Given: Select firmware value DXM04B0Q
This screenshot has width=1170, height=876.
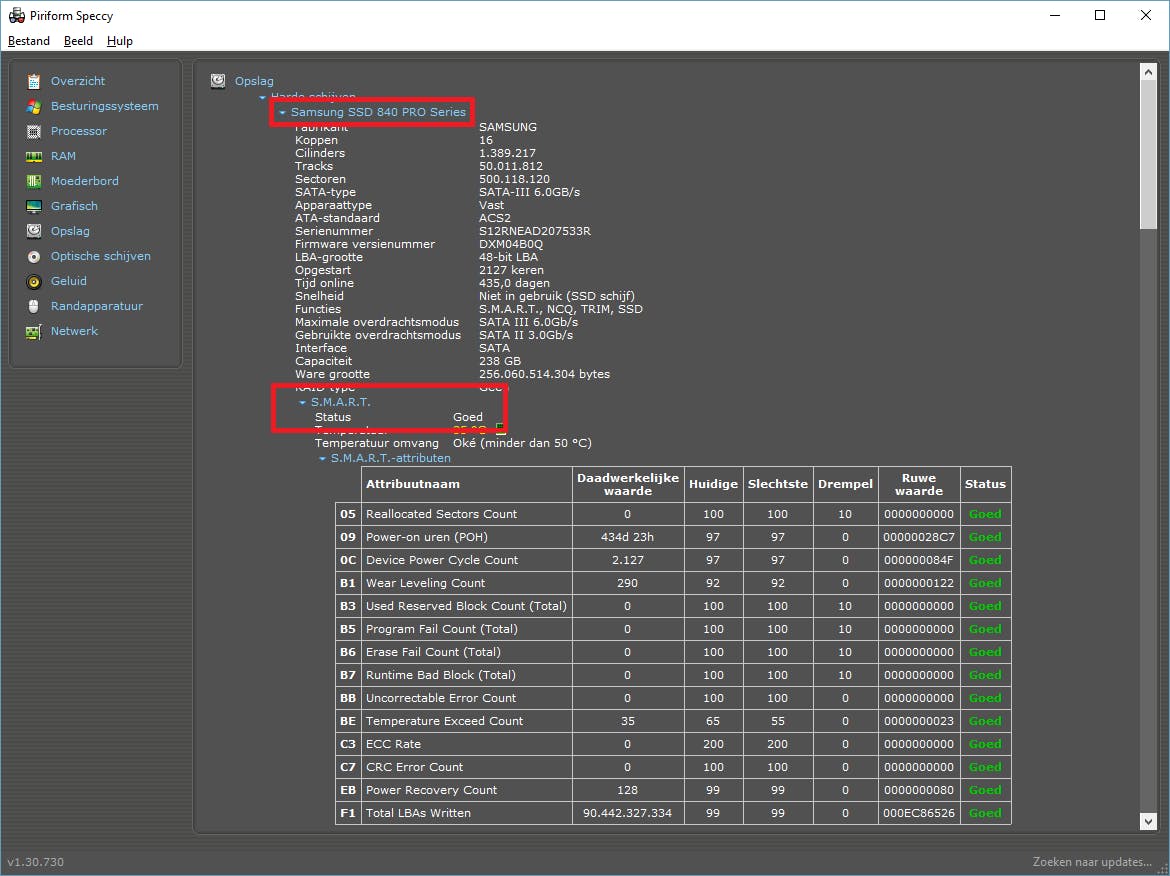Looking at the screenshot, I should (x=510, y=244).
